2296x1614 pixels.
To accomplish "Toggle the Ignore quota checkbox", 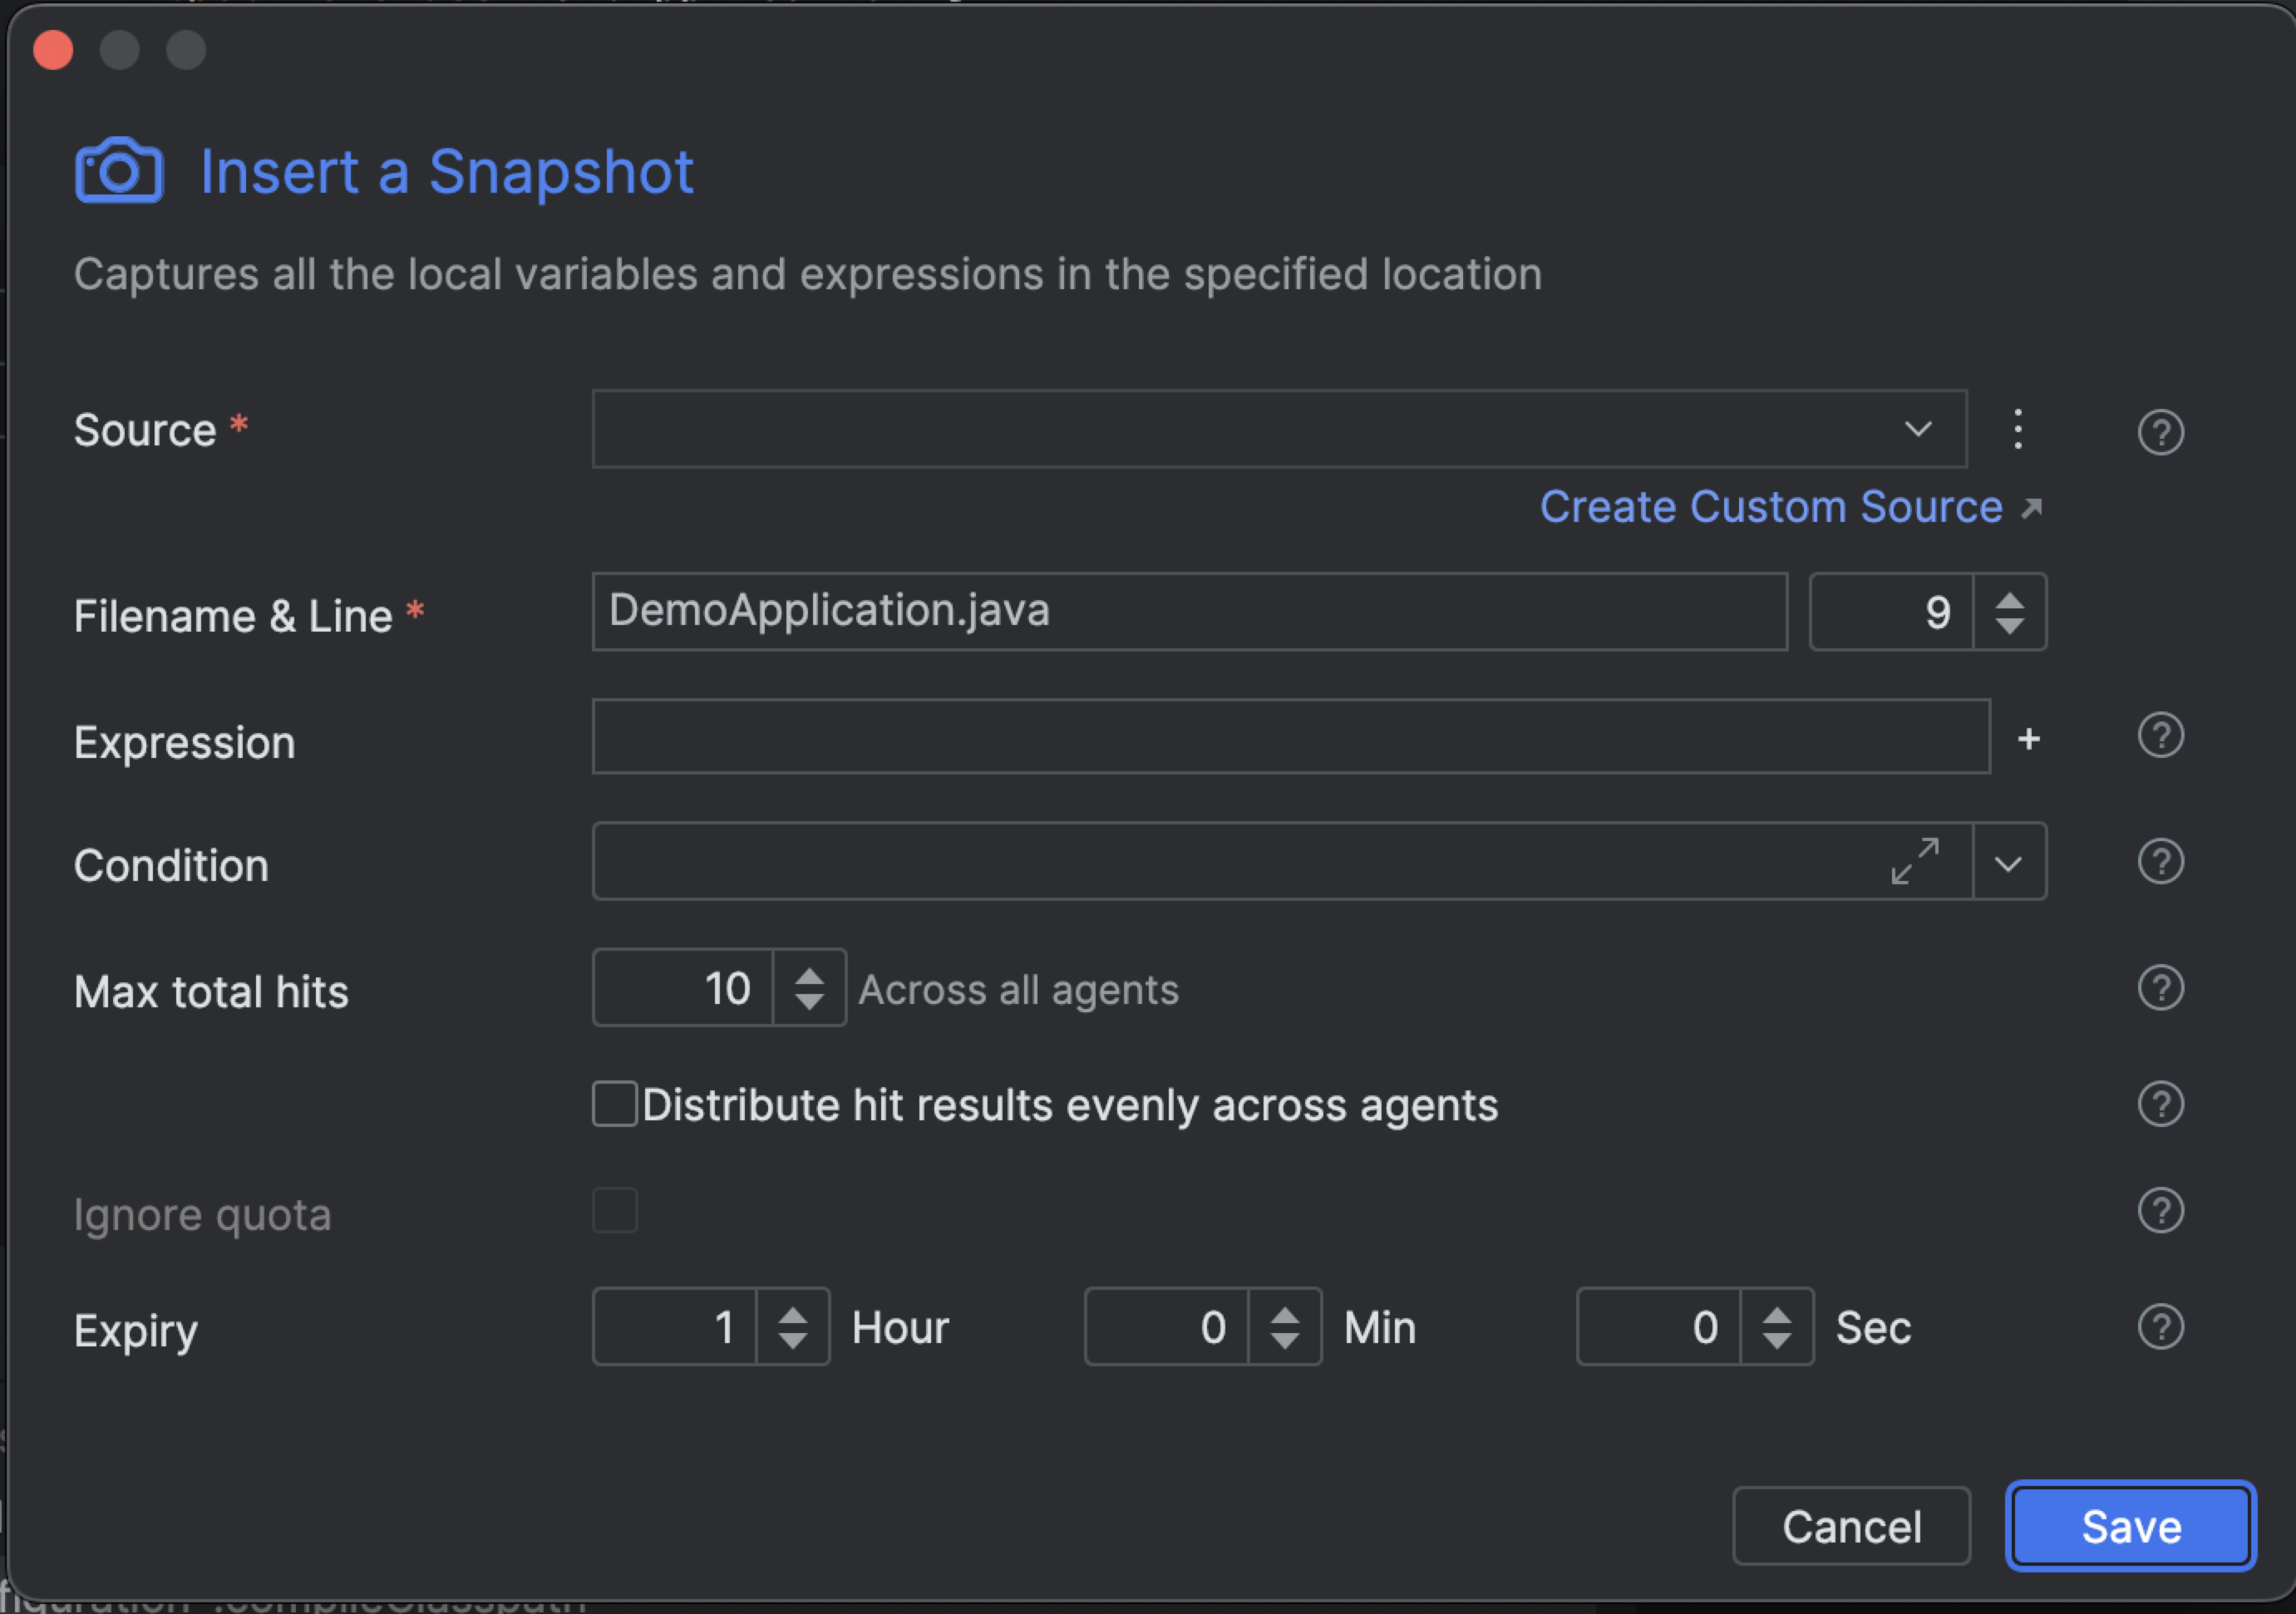I will (614, 1211).
